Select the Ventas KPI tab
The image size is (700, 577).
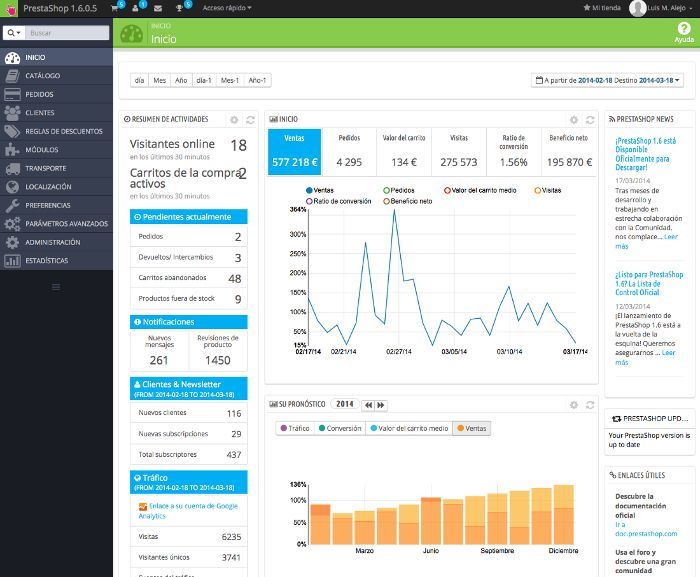tap(295, 152)
